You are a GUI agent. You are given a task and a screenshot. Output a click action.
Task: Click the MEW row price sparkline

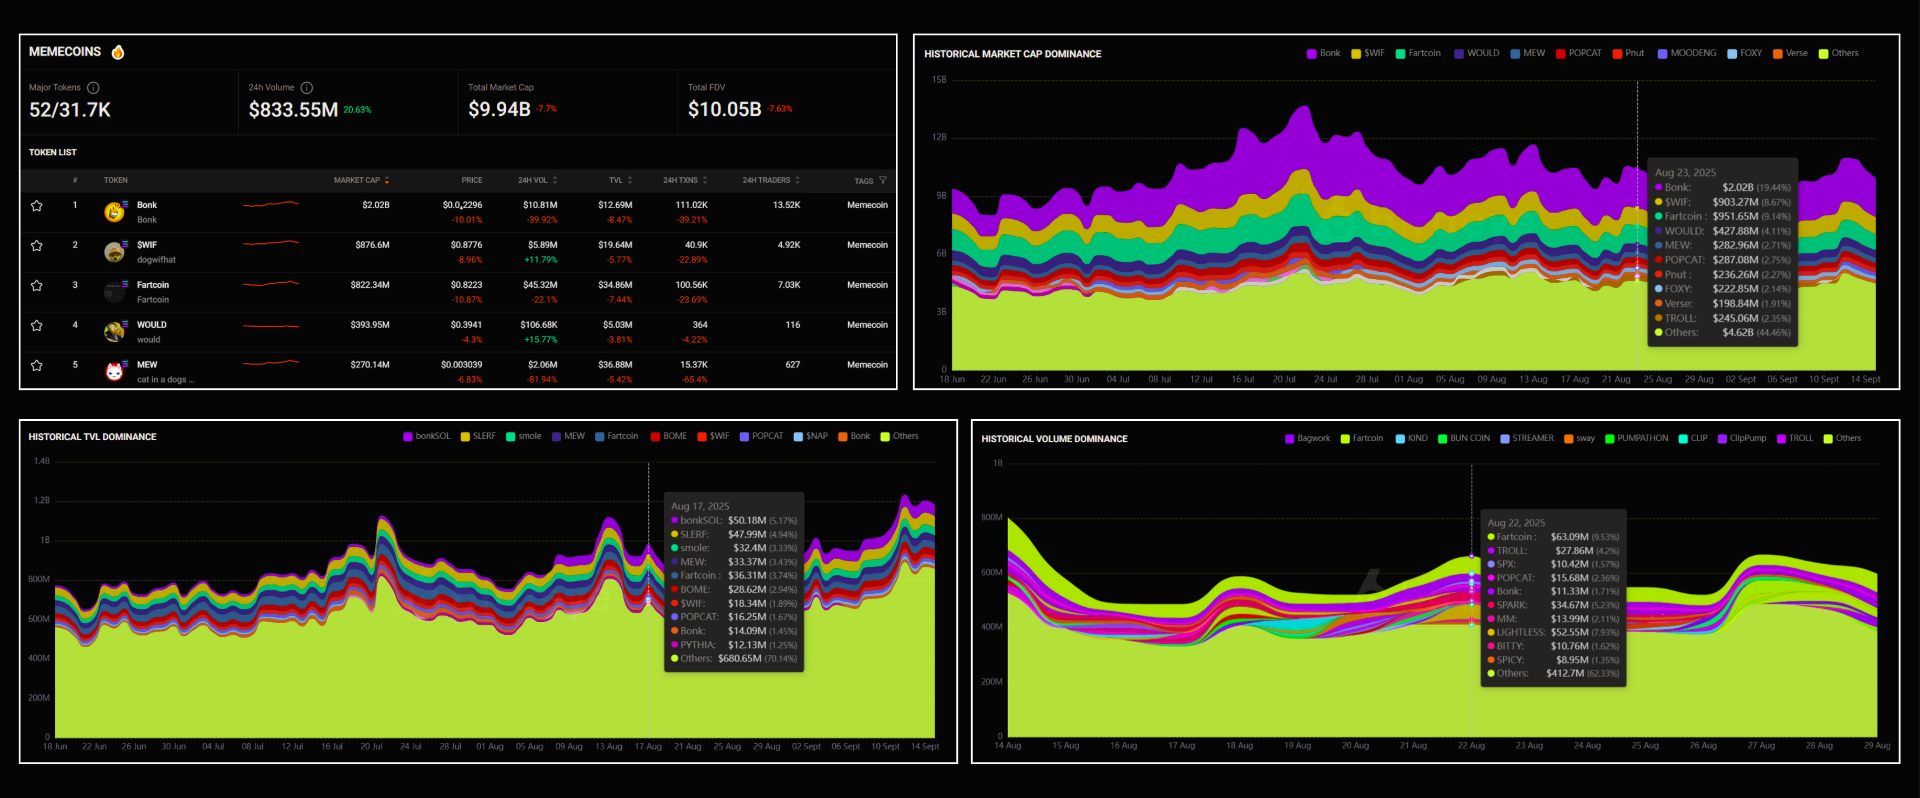tap(271, 364)
